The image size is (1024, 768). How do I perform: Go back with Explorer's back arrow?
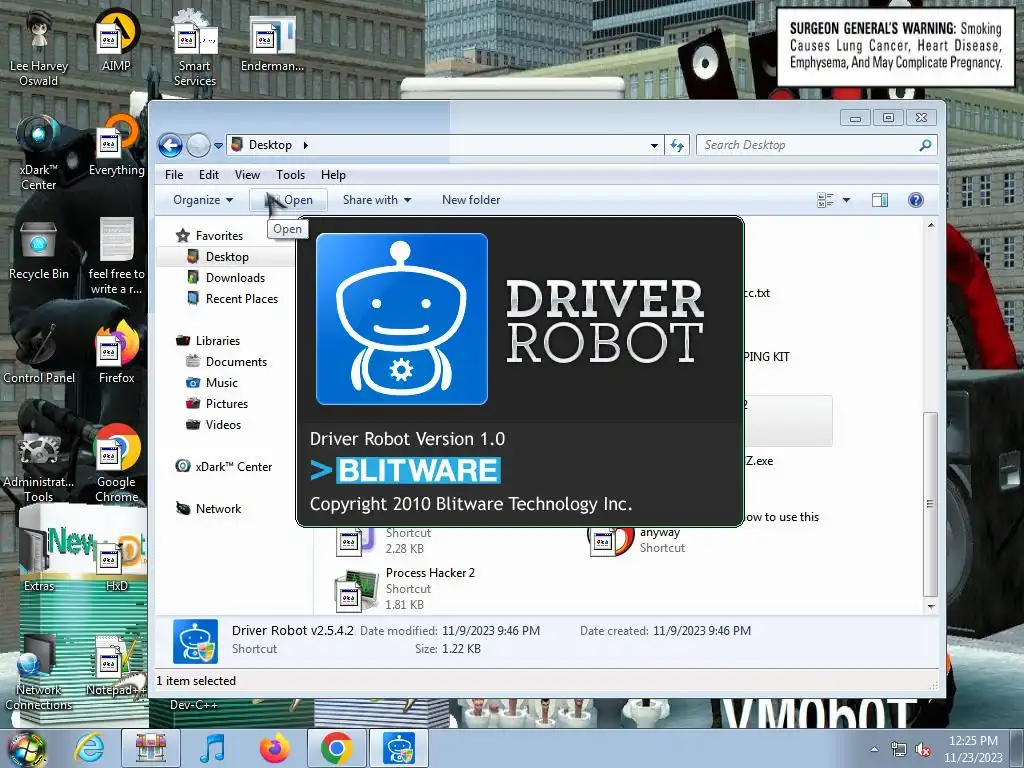(170, 145)
